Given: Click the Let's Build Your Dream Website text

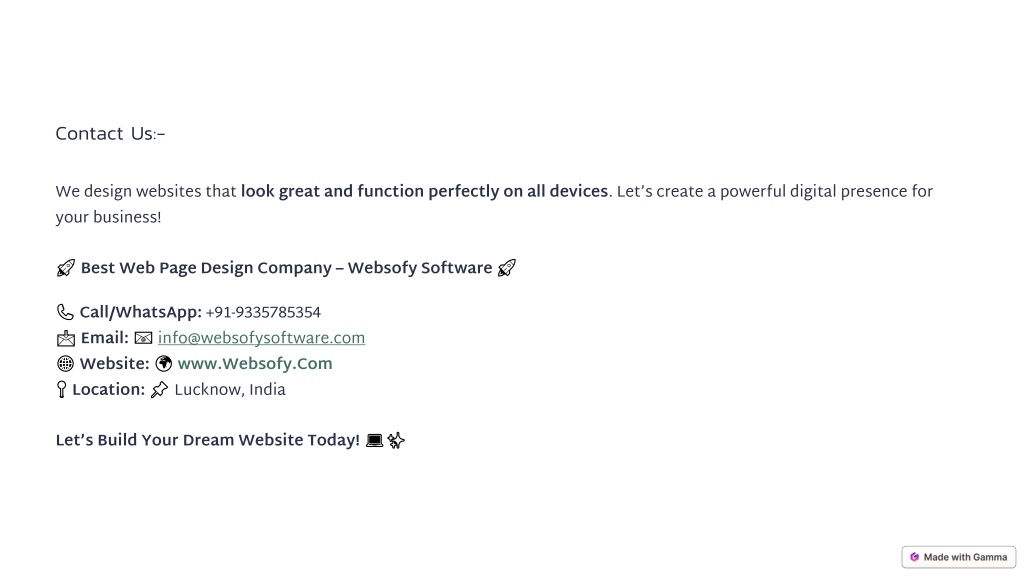Looking at the screenshot, I should pos(208,440).
